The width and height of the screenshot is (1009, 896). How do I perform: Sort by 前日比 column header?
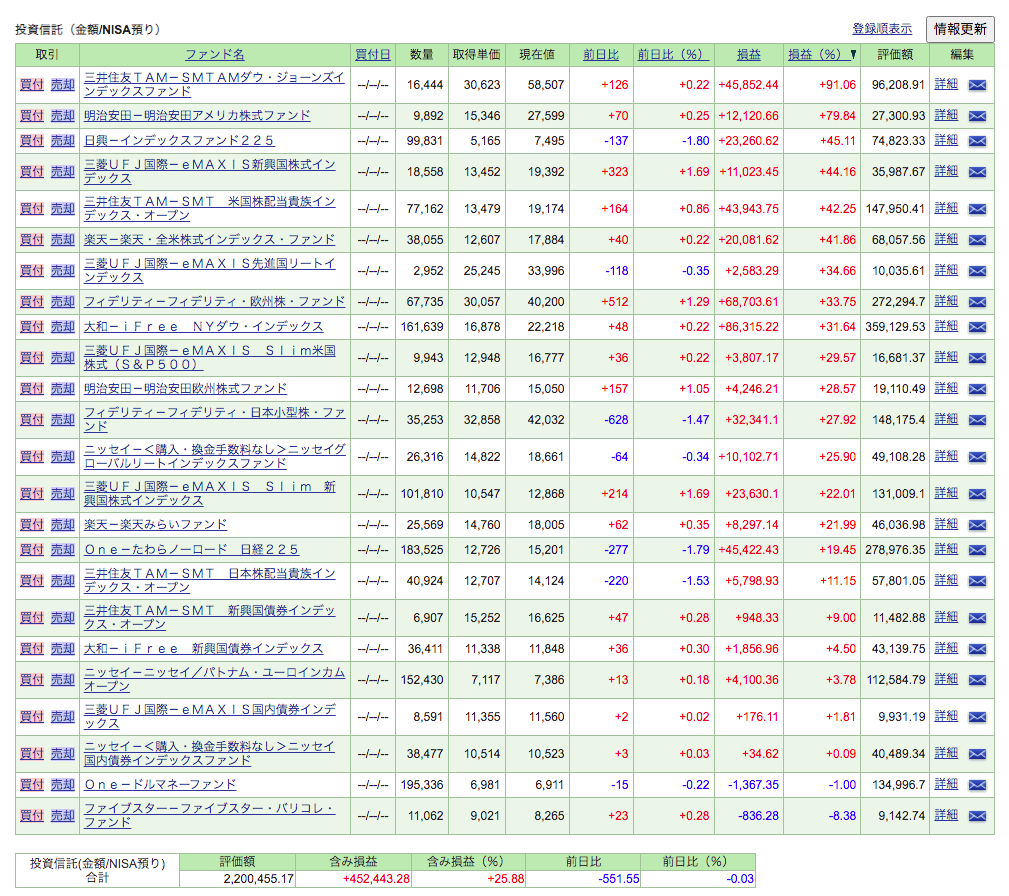(x=601, y=55)
